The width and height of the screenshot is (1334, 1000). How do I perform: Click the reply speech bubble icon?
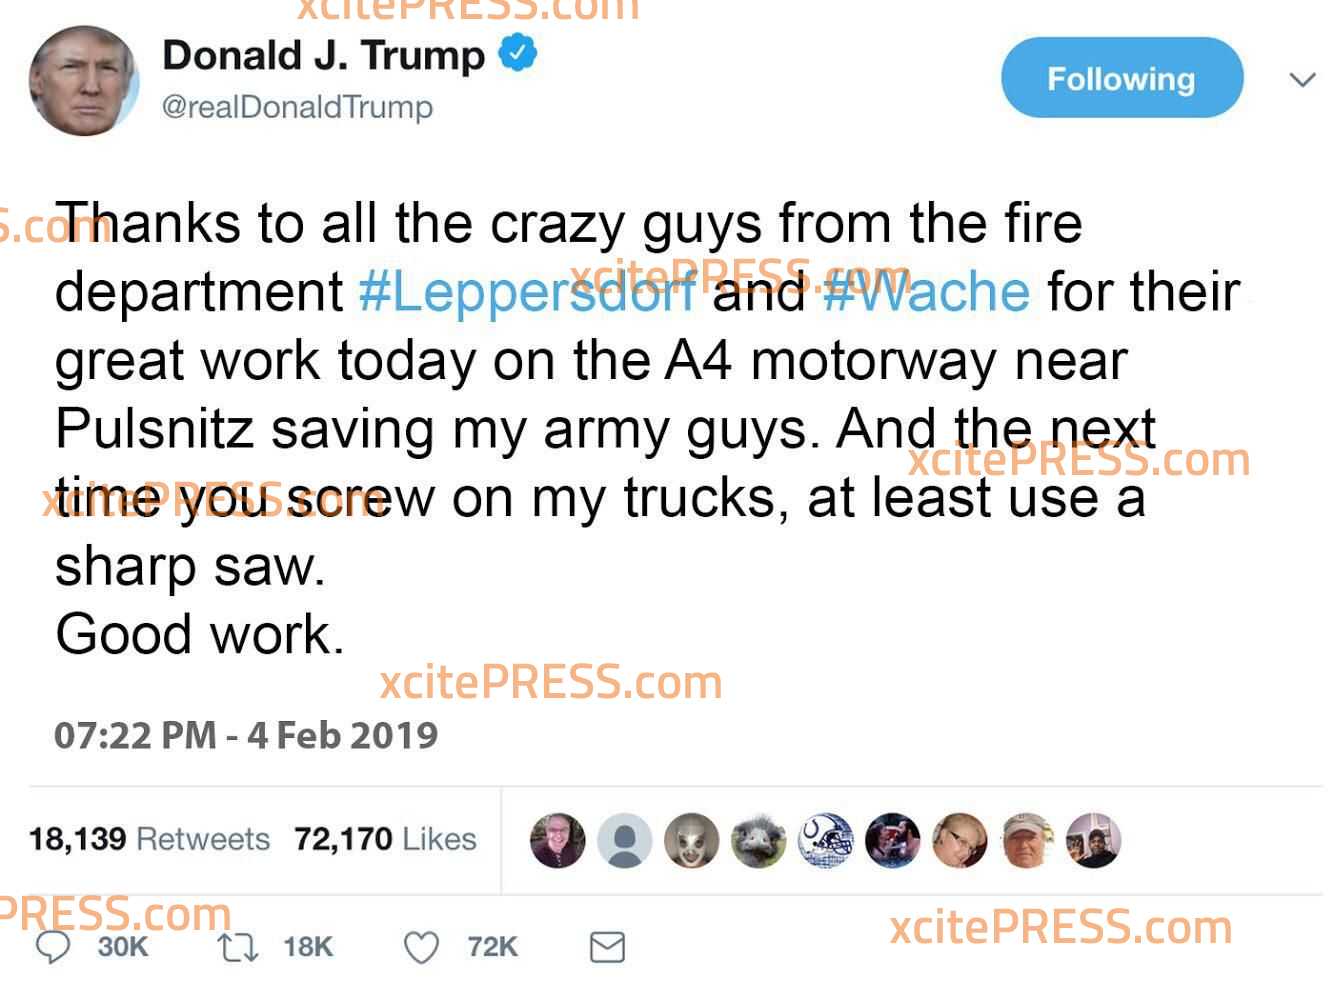[53, 946]
